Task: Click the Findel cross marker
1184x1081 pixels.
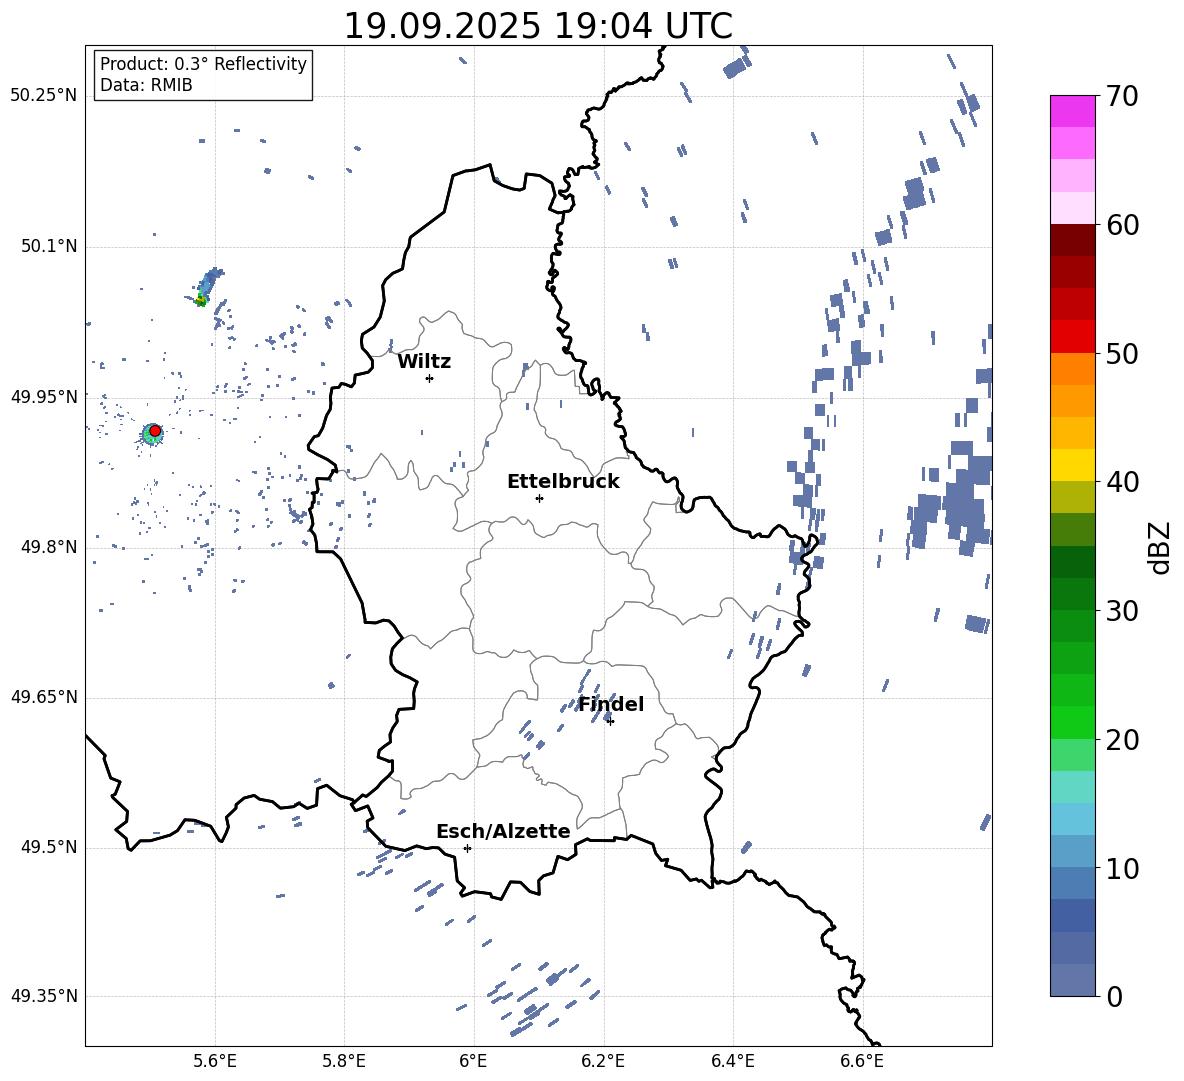Action: click(610, 721)
